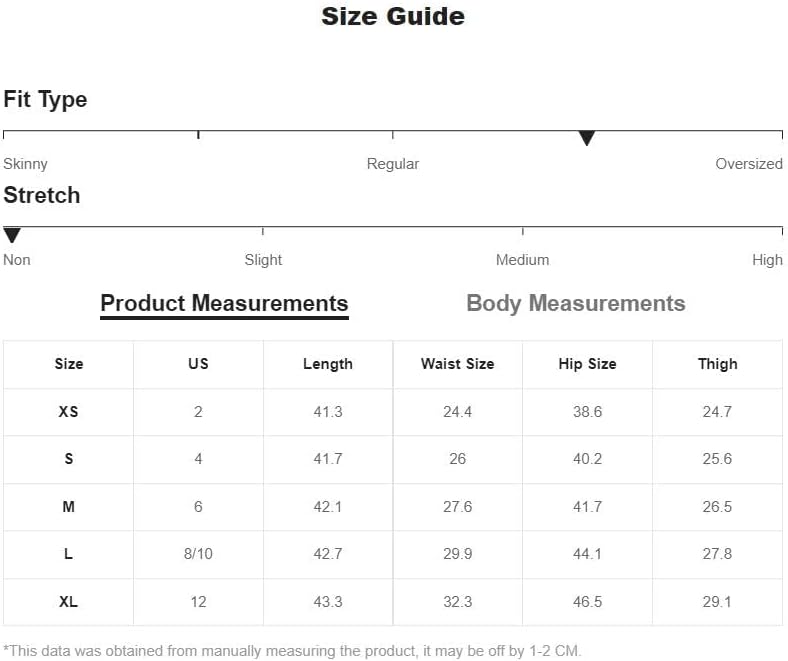This screenshot has width=788, height=661.
Task: Click the M size row label
Action: tap(68, 507)
